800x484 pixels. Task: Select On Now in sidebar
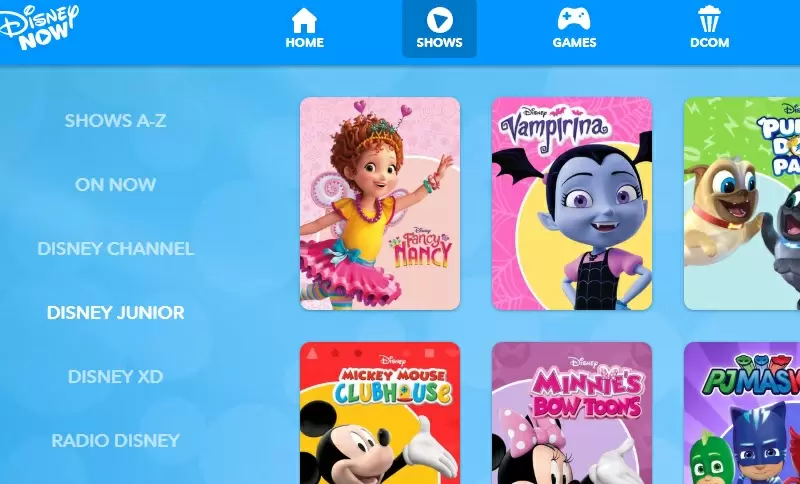(115, 185)
